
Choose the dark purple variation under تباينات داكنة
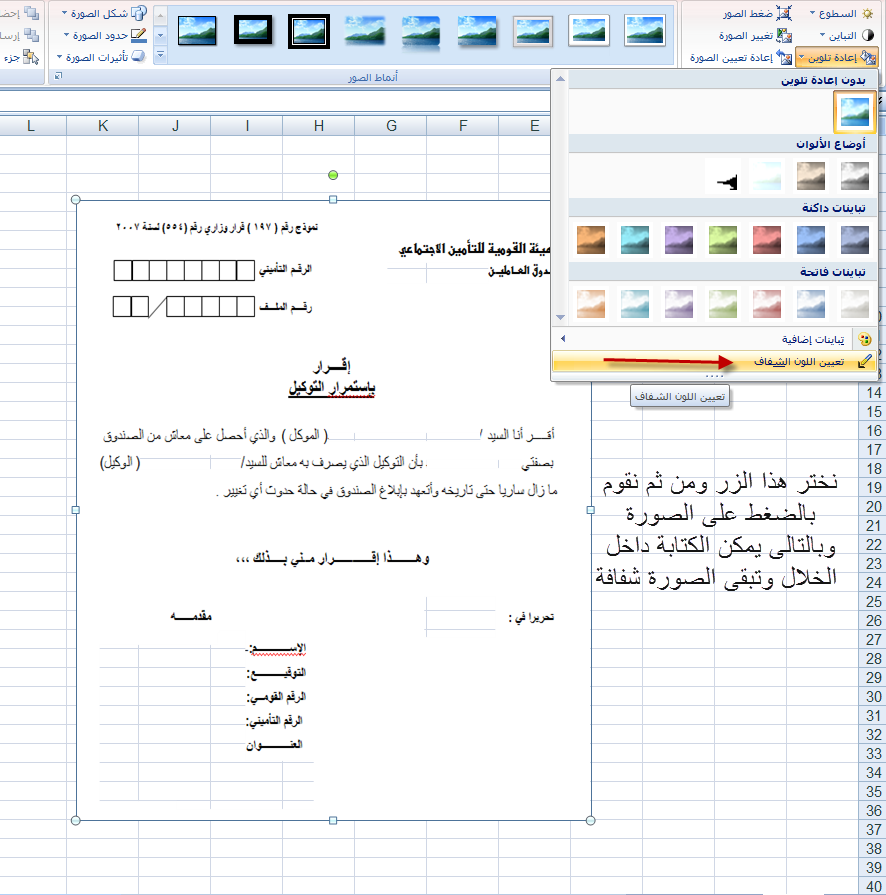(679, 240)
